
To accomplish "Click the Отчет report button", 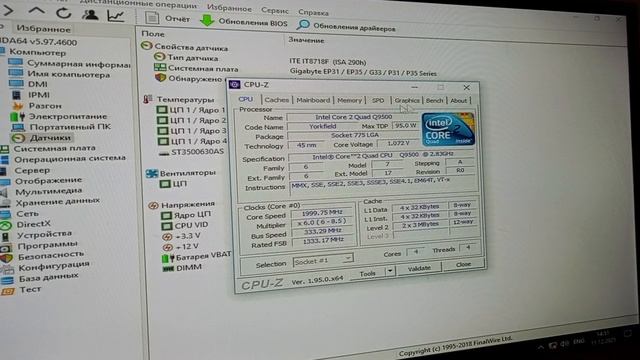I will click(168, 18).
